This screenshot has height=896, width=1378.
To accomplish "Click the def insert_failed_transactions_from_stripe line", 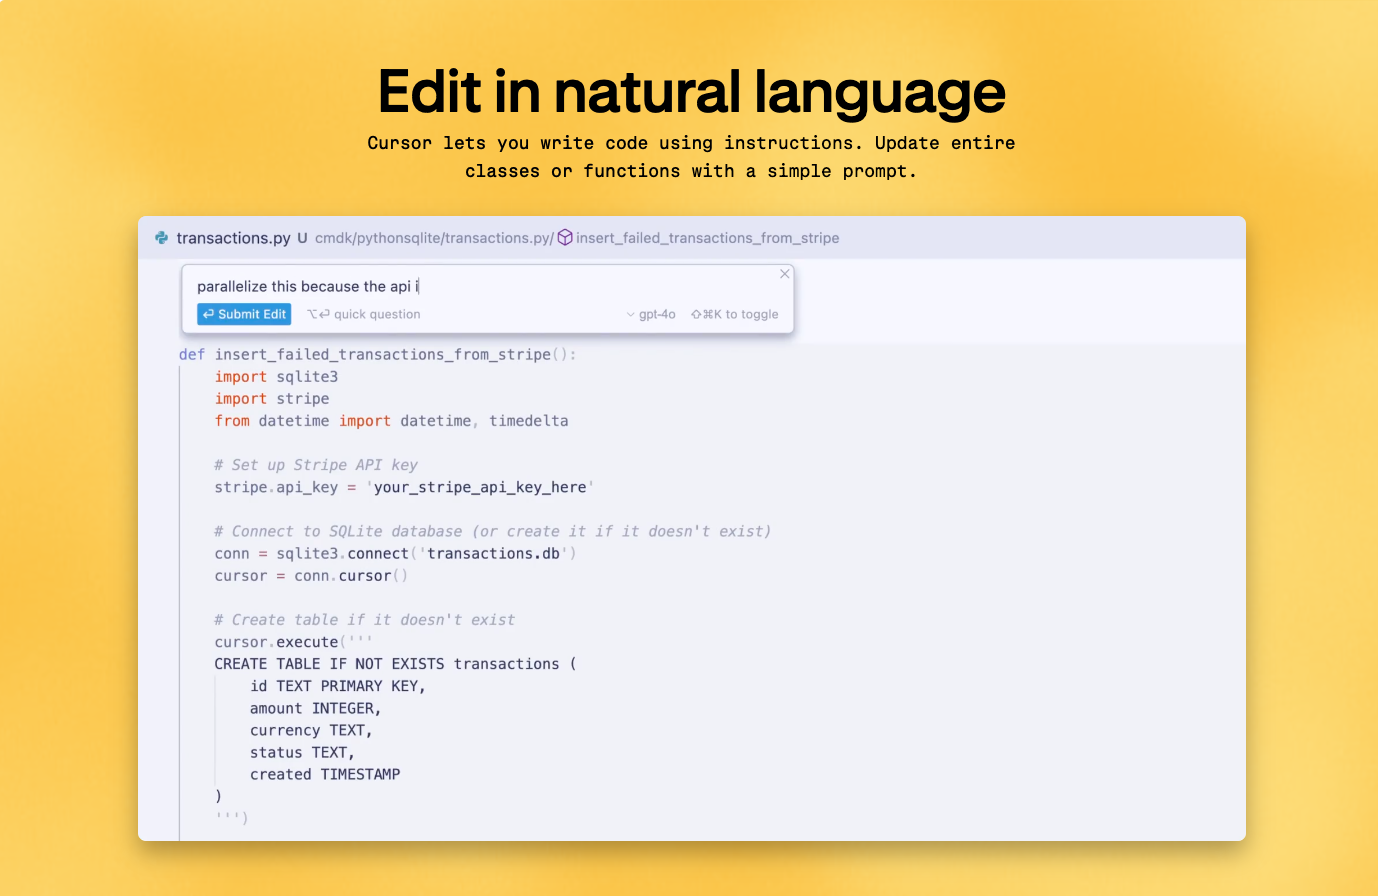I will click(378, 355).
